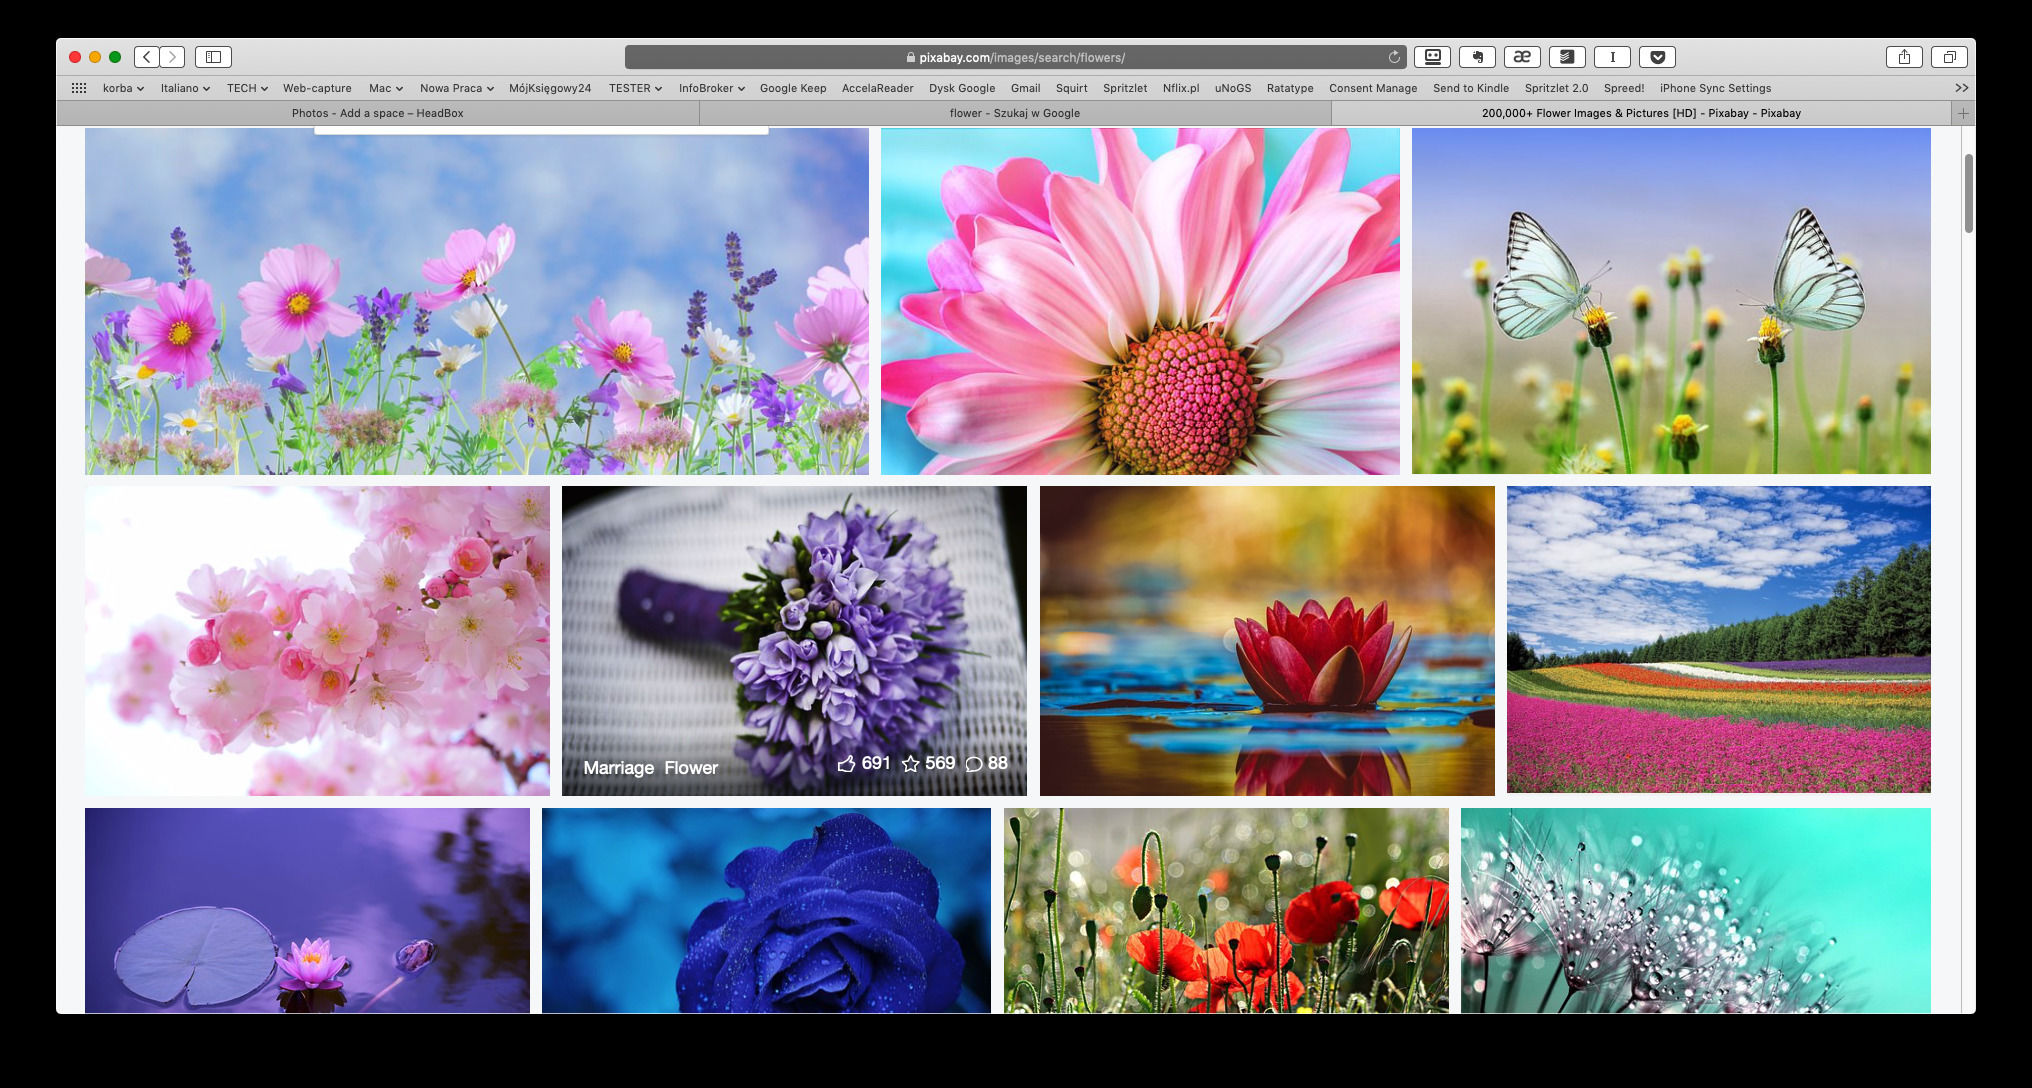Click the Send to Kindle bookmark

(x=1470, y=88)
